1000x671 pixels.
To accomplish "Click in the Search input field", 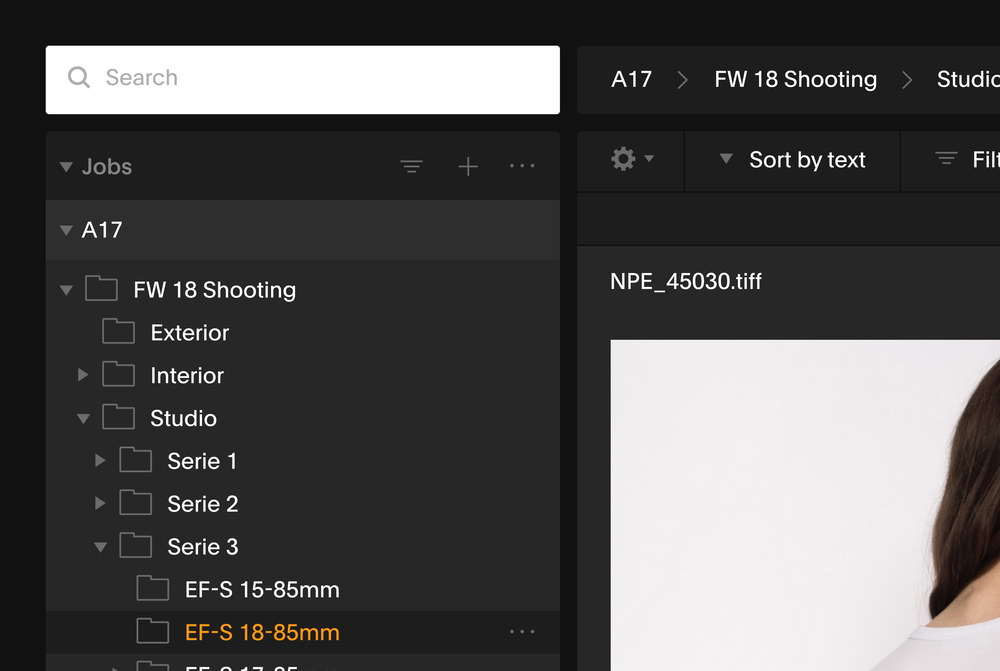I will [x=320, y=78].
